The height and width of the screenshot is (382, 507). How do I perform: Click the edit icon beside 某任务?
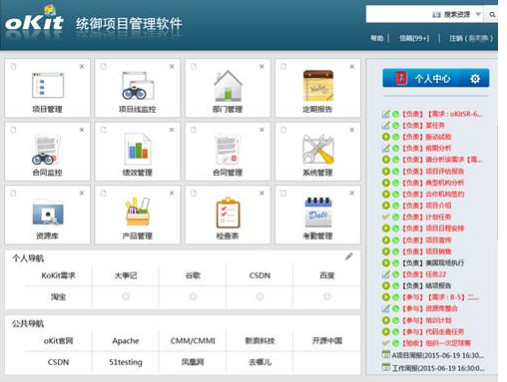[386, 125]
